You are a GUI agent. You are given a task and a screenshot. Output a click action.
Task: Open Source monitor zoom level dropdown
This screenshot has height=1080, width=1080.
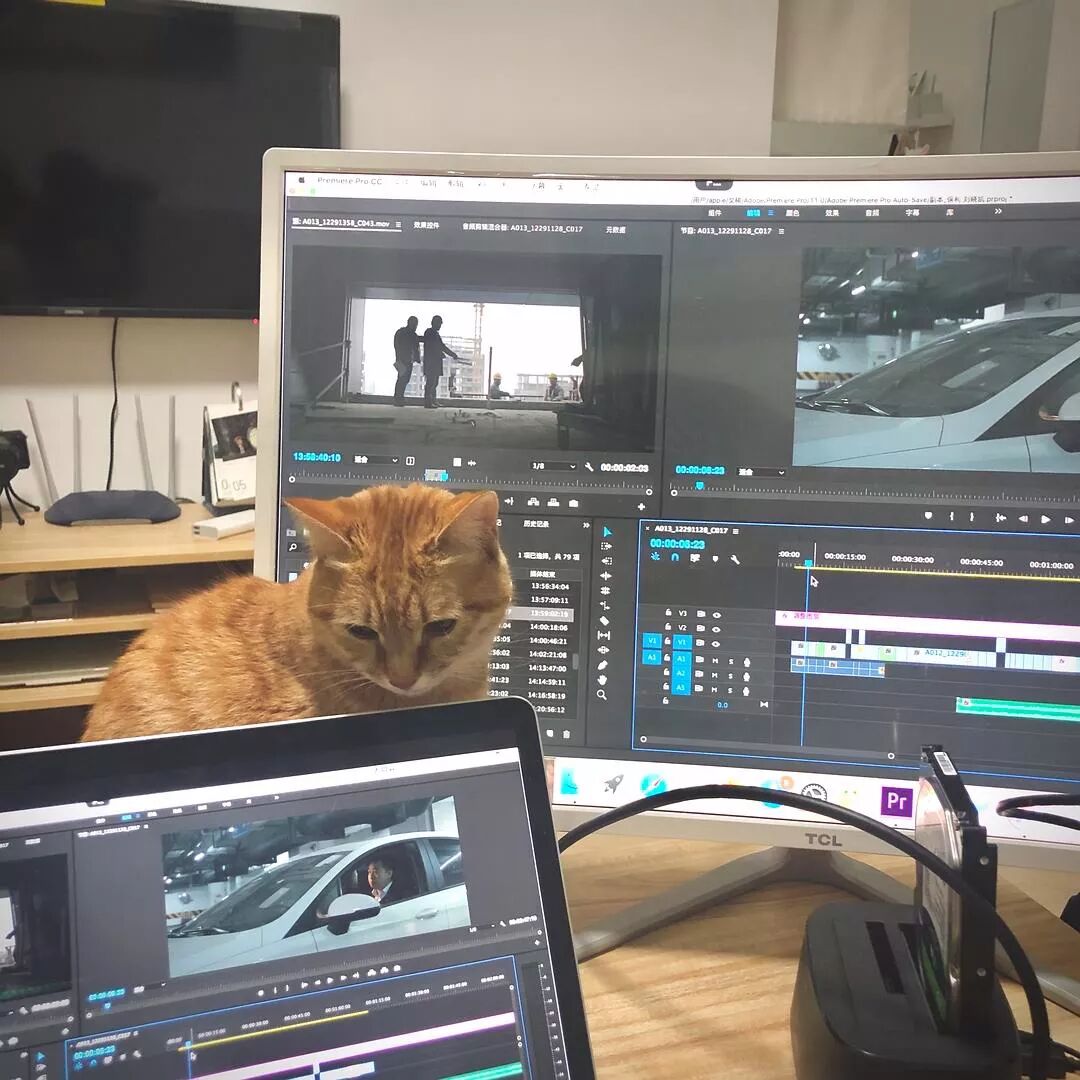coord(376,459)
